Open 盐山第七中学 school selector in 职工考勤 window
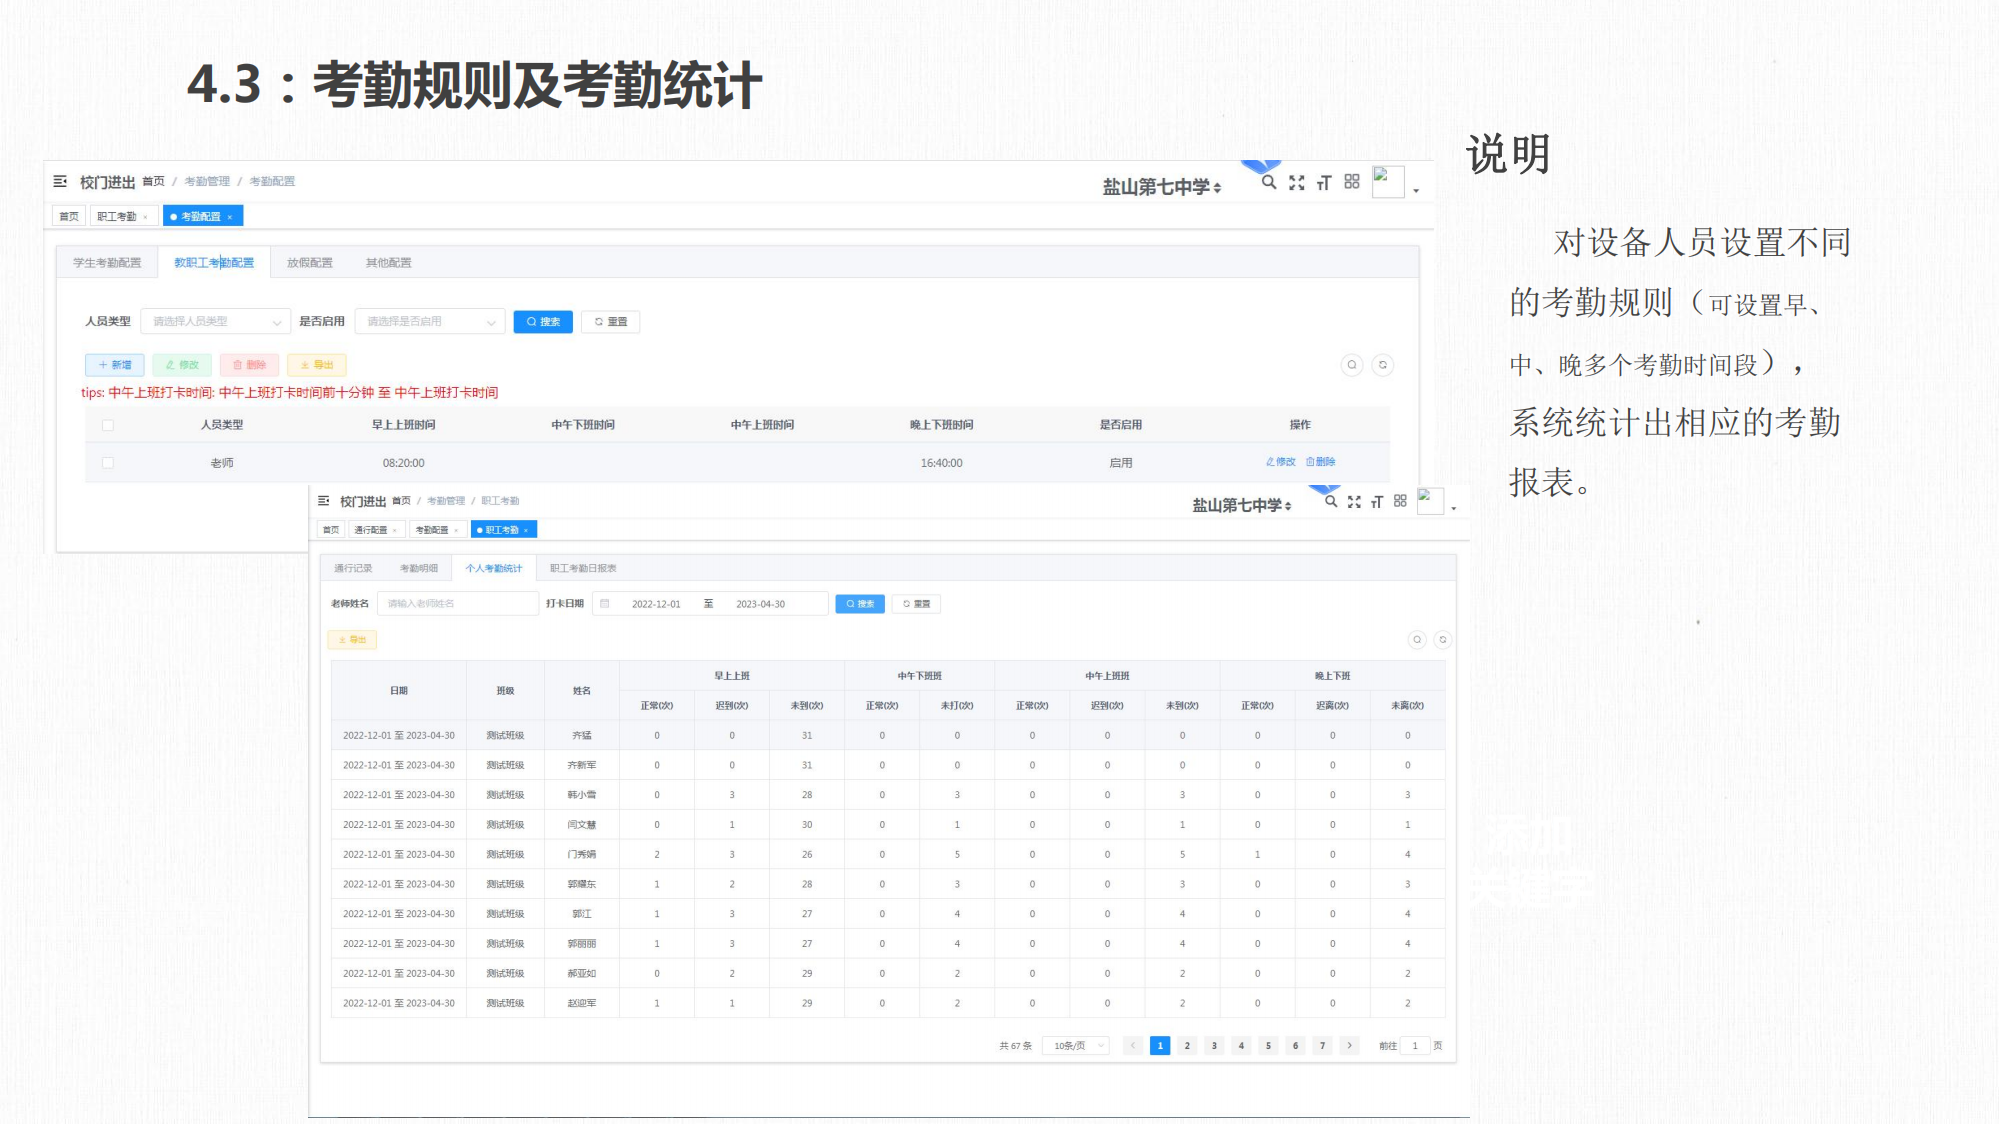Viewport: 2000px width, 1125px height. [x=1242, y=505]
